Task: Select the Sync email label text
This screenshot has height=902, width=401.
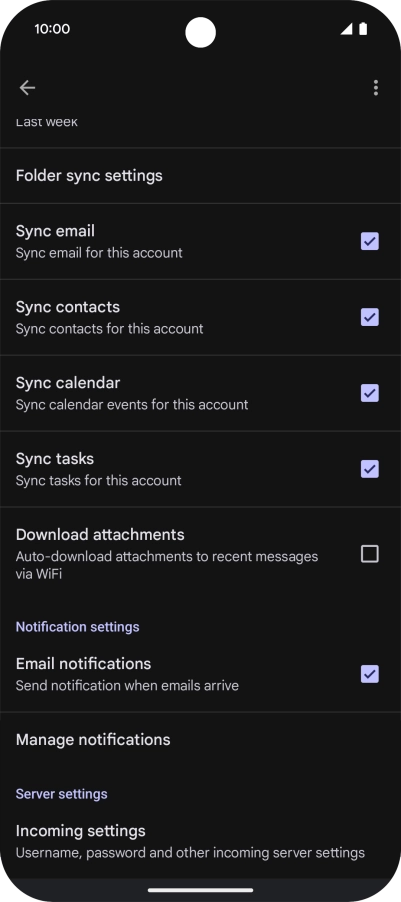Action: 55,231
